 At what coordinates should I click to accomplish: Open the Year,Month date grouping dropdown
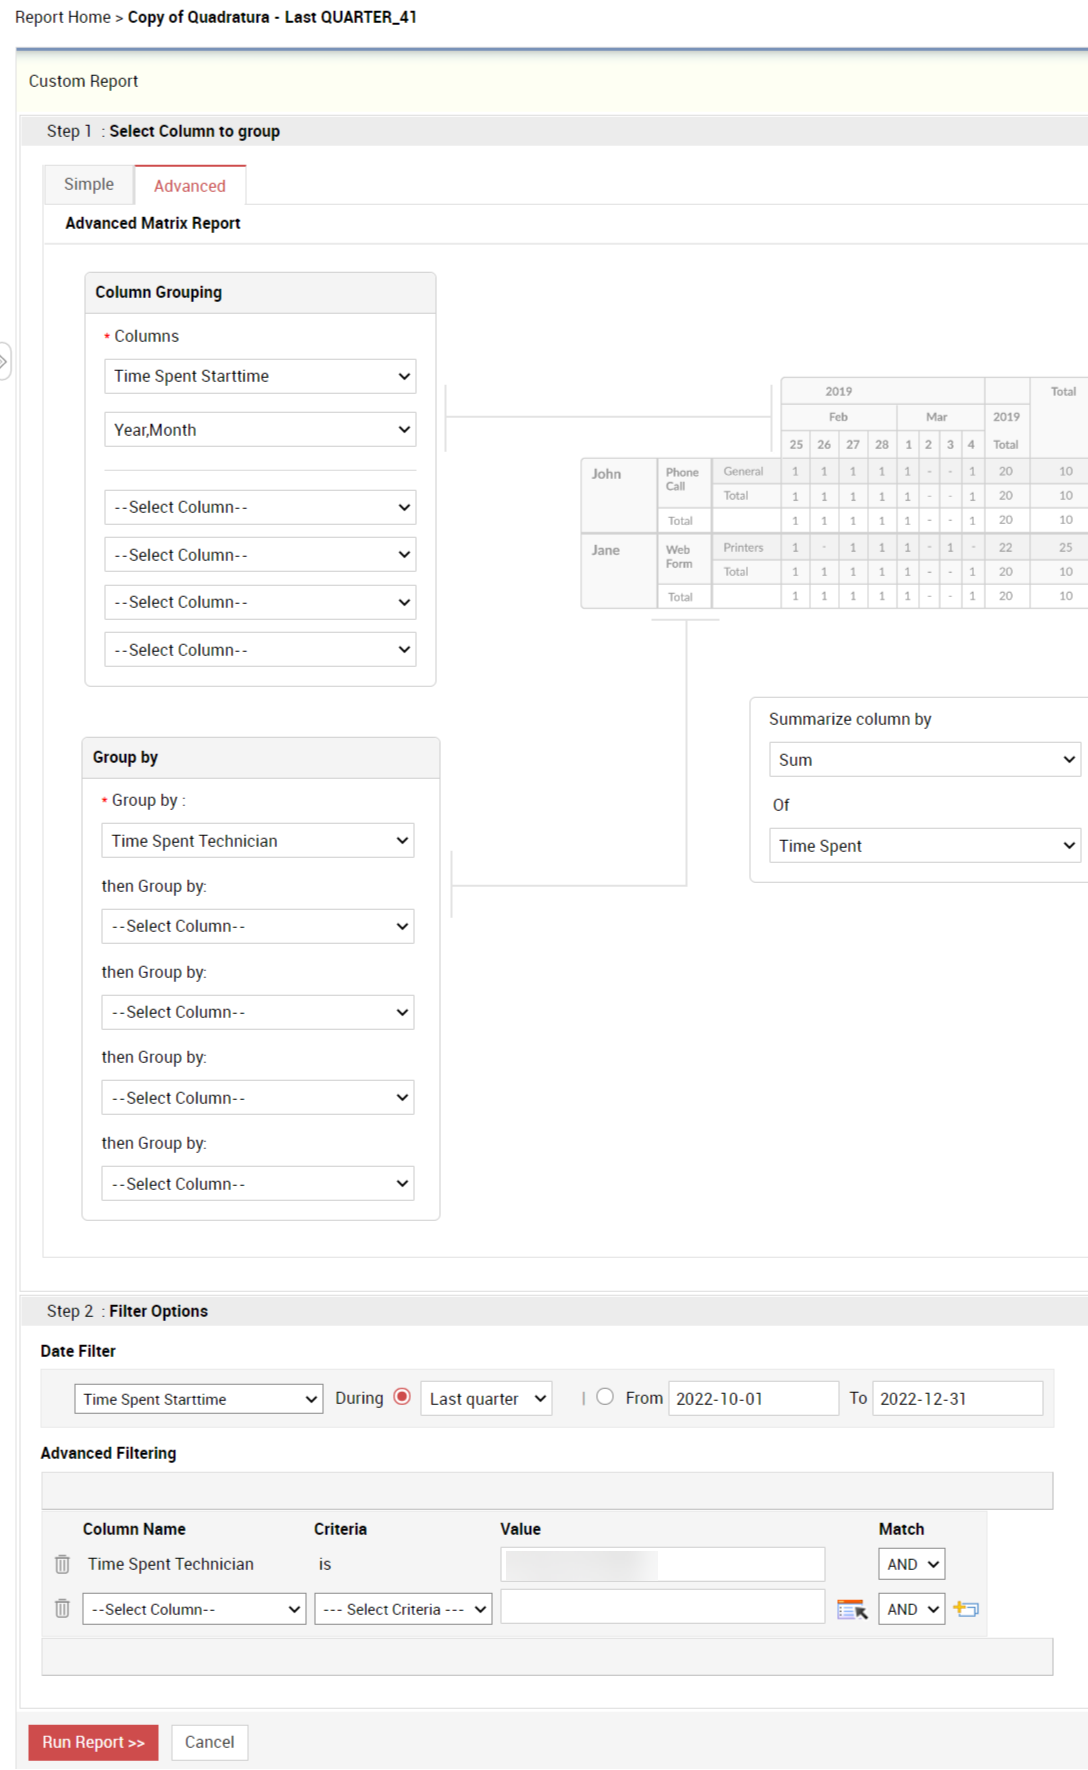click(260, 430)
